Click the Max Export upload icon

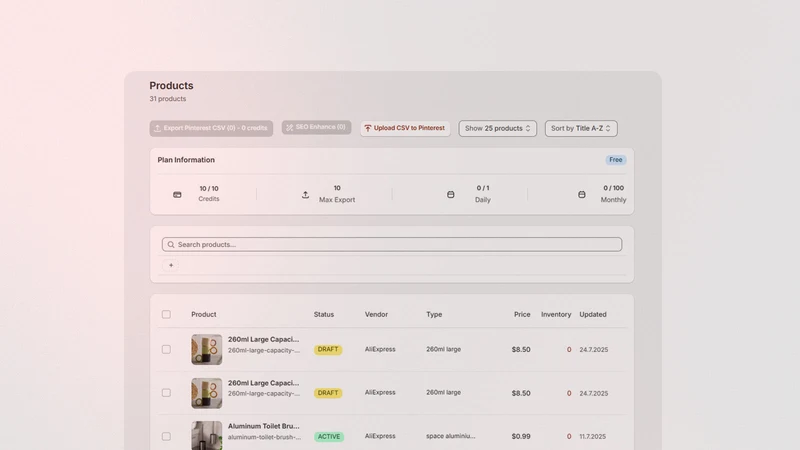(305, 194)
